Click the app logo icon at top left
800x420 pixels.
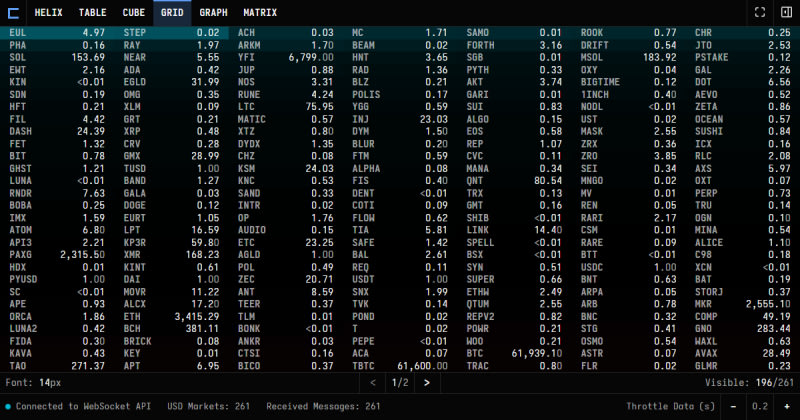point(13,13)
